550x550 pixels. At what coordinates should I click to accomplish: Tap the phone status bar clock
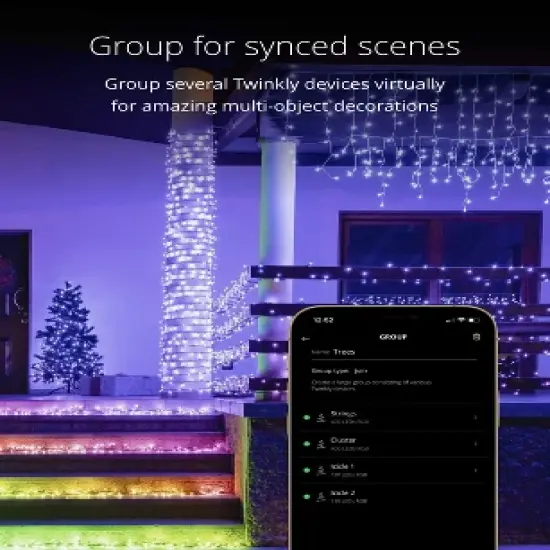coord(323,320)
